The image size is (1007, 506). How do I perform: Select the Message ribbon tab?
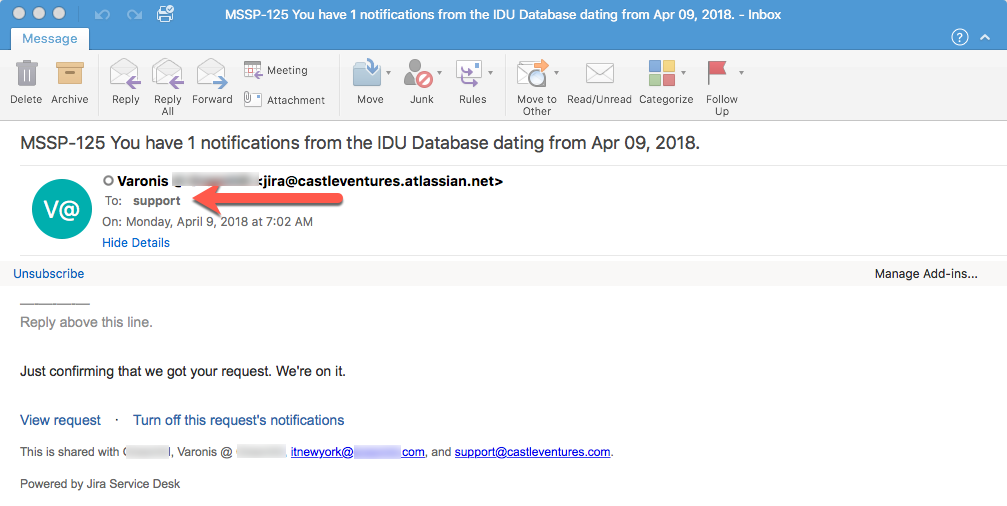(49, 39)
